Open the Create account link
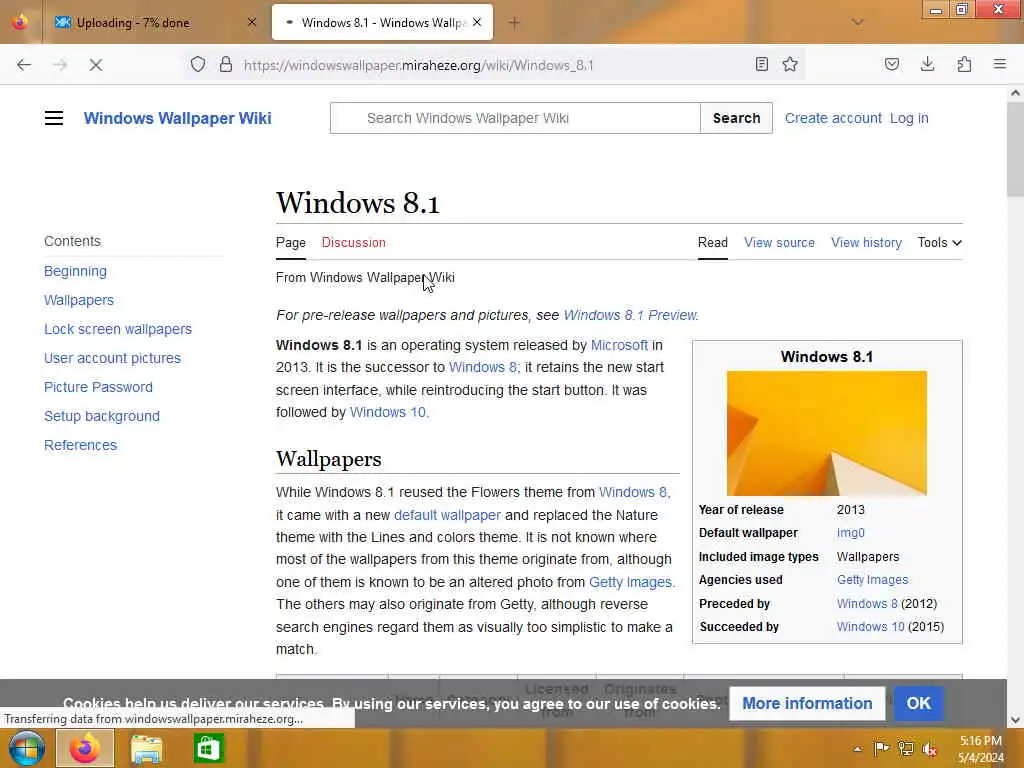 click(833, 118)
